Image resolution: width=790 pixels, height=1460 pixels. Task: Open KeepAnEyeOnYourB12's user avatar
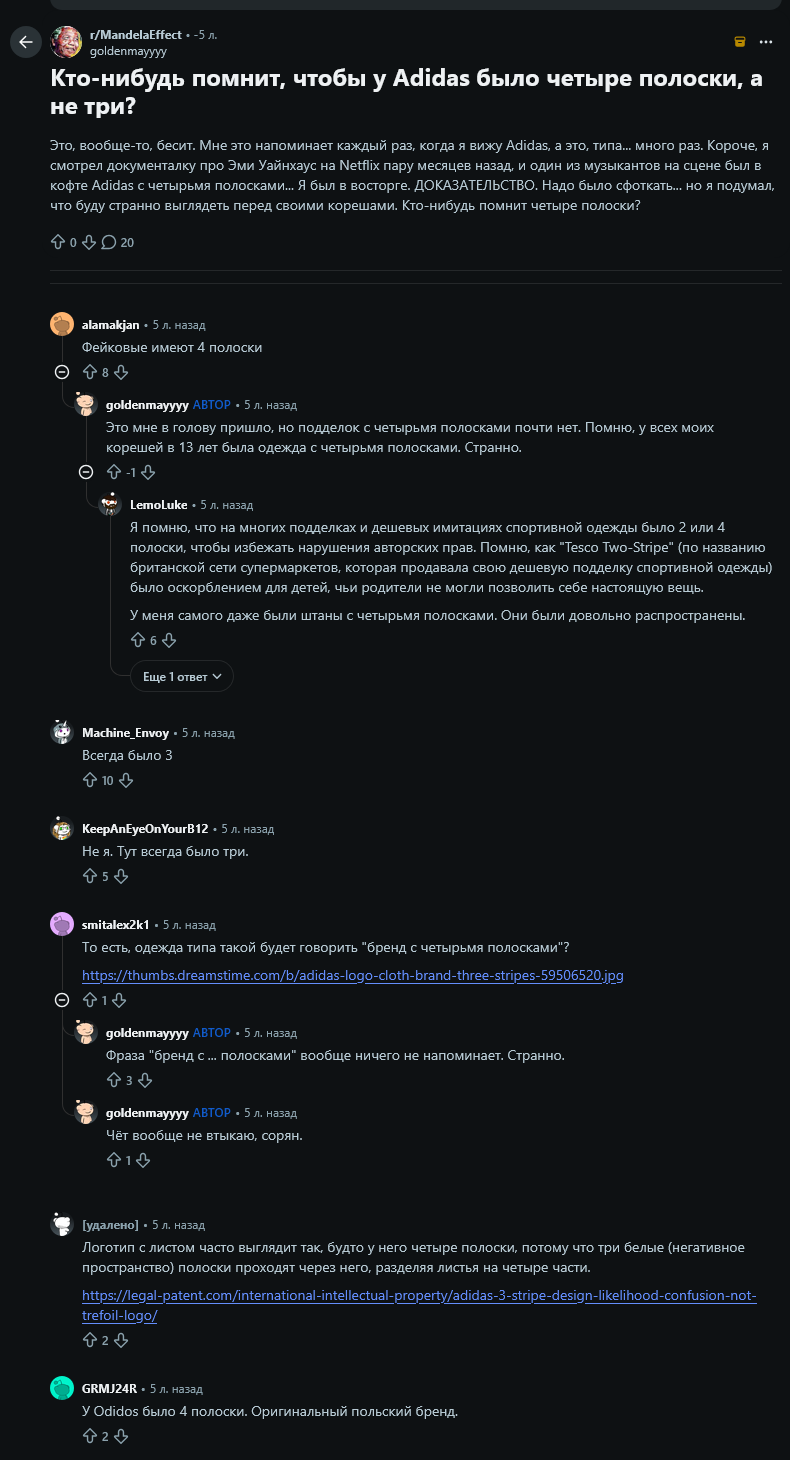tap(62, 828)
